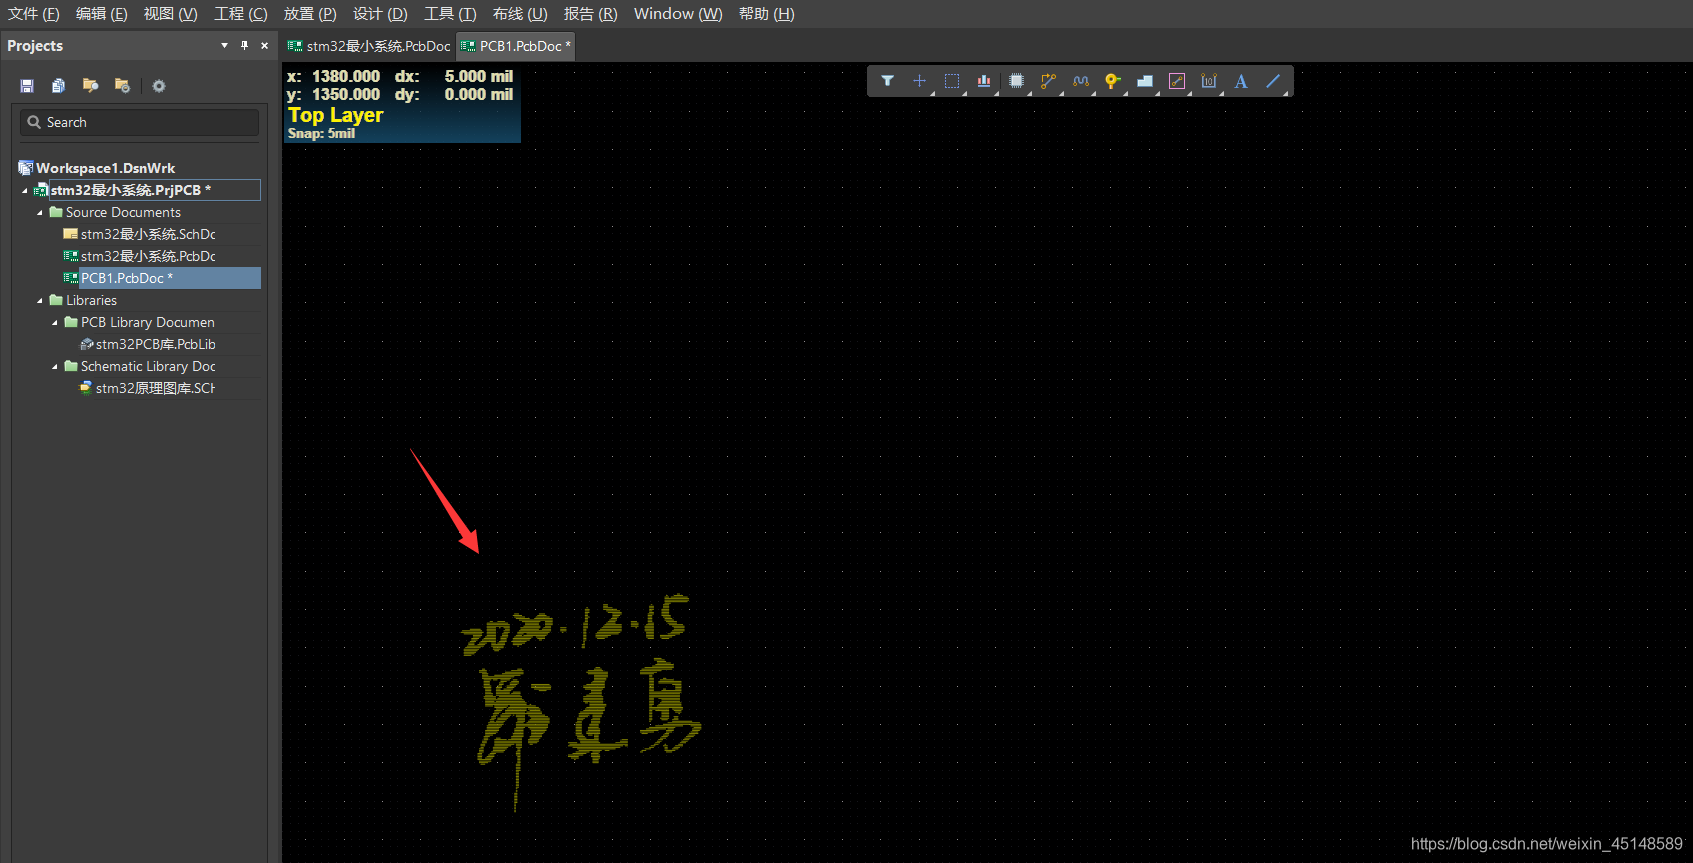Open the 布线 (U) menu

(520, 14)
